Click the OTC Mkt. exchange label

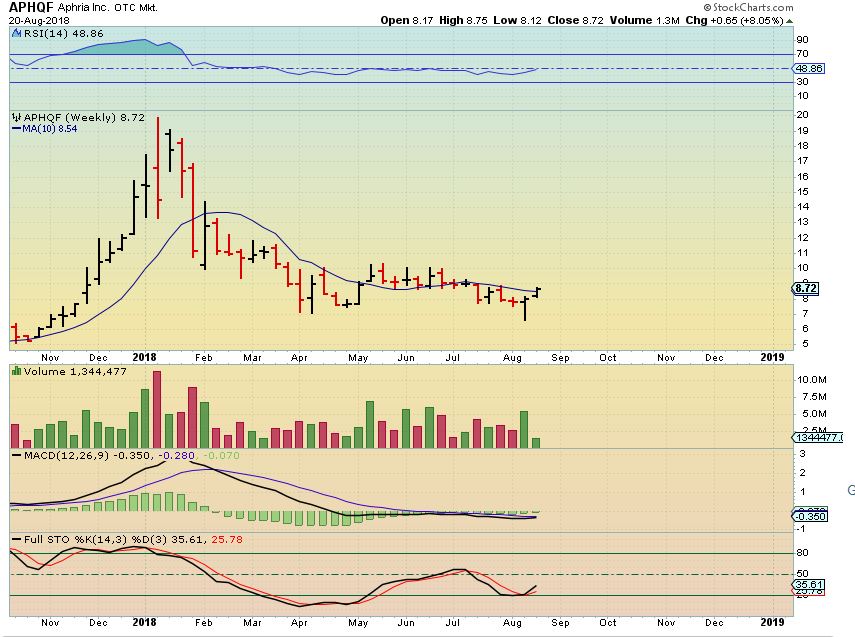tap(136, 8)
